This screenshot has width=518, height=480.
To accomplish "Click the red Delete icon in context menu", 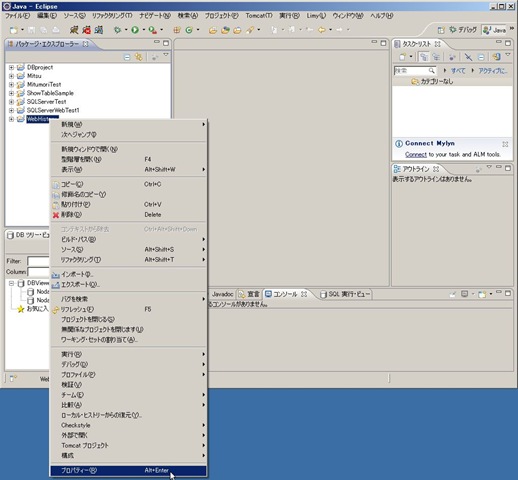I will tap(56, 215).
